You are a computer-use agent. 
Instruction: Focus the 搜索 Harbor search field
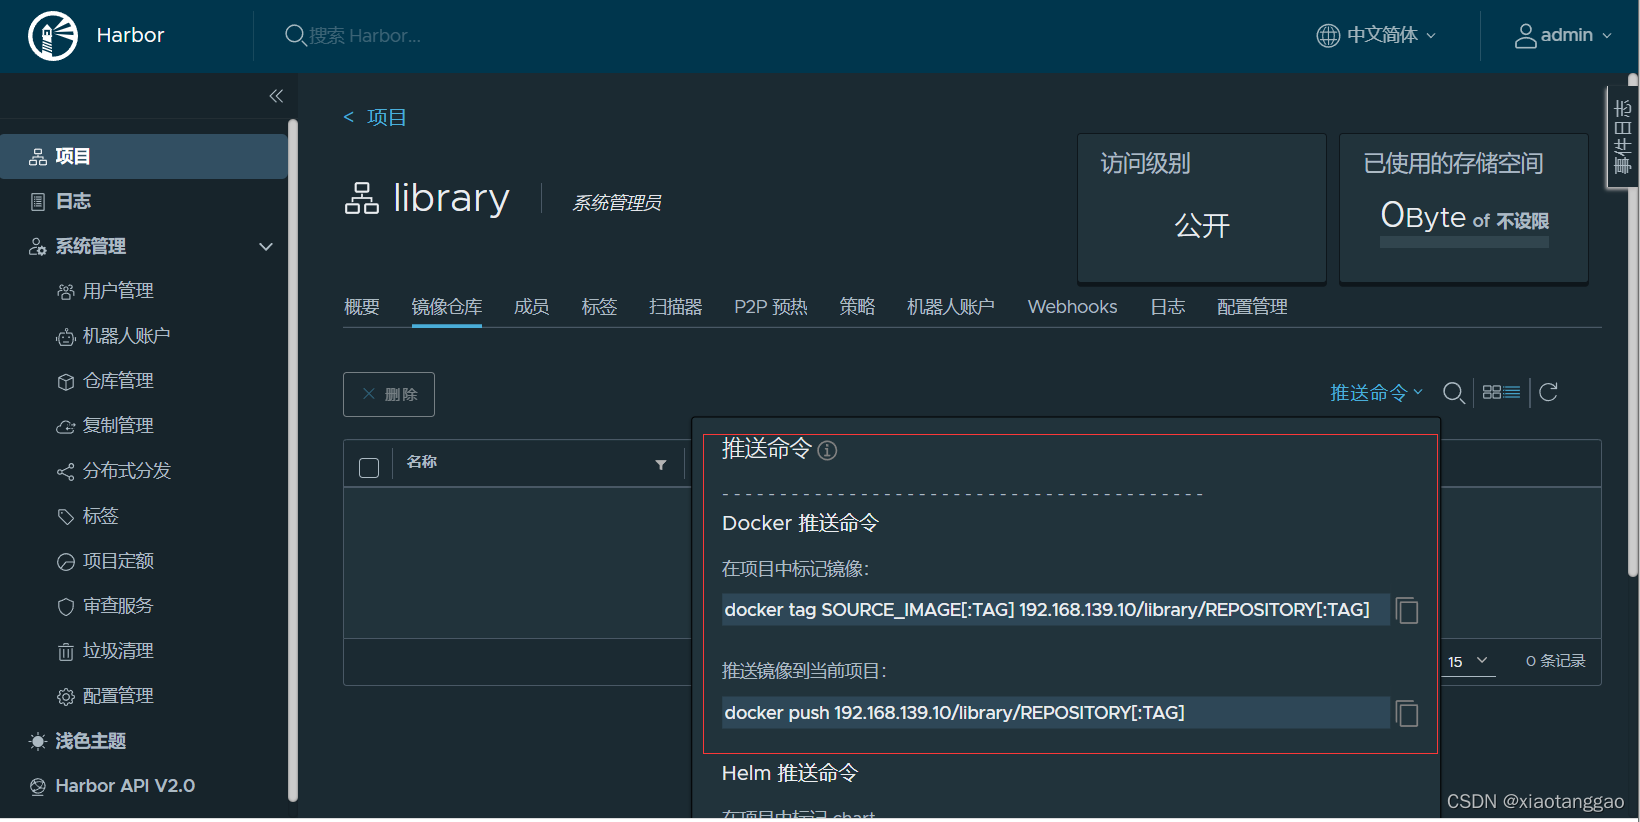[x=364, y=36]
